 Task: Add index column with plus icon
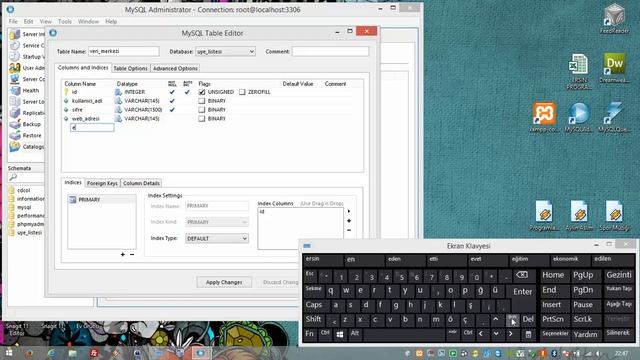[x=349, y=221]
